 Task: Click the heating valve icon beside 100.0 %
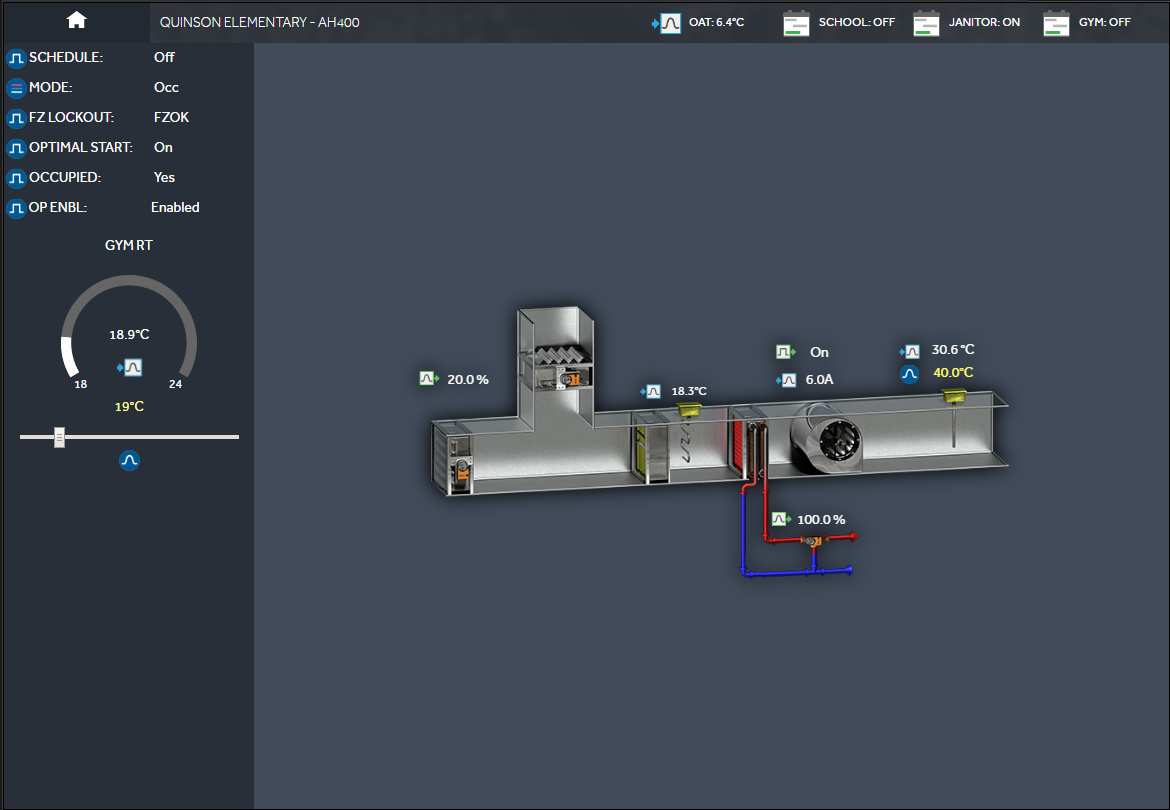coord(779,518)
